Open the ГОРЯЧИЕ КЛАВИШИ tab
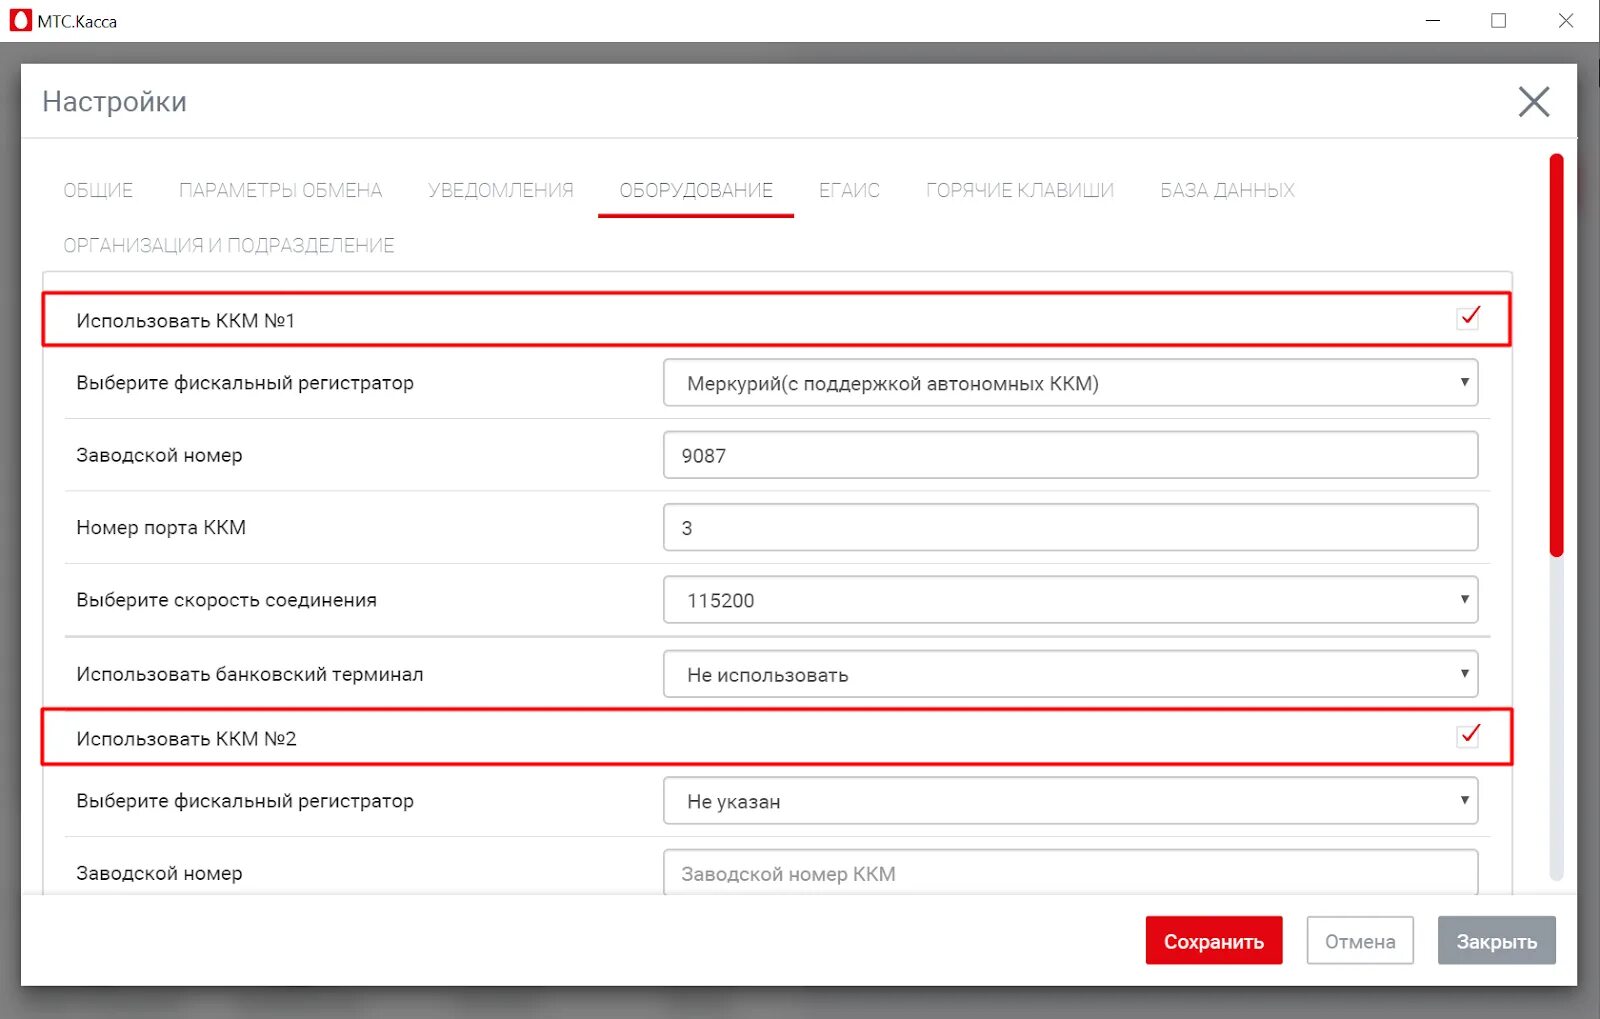 [1020, 190]
